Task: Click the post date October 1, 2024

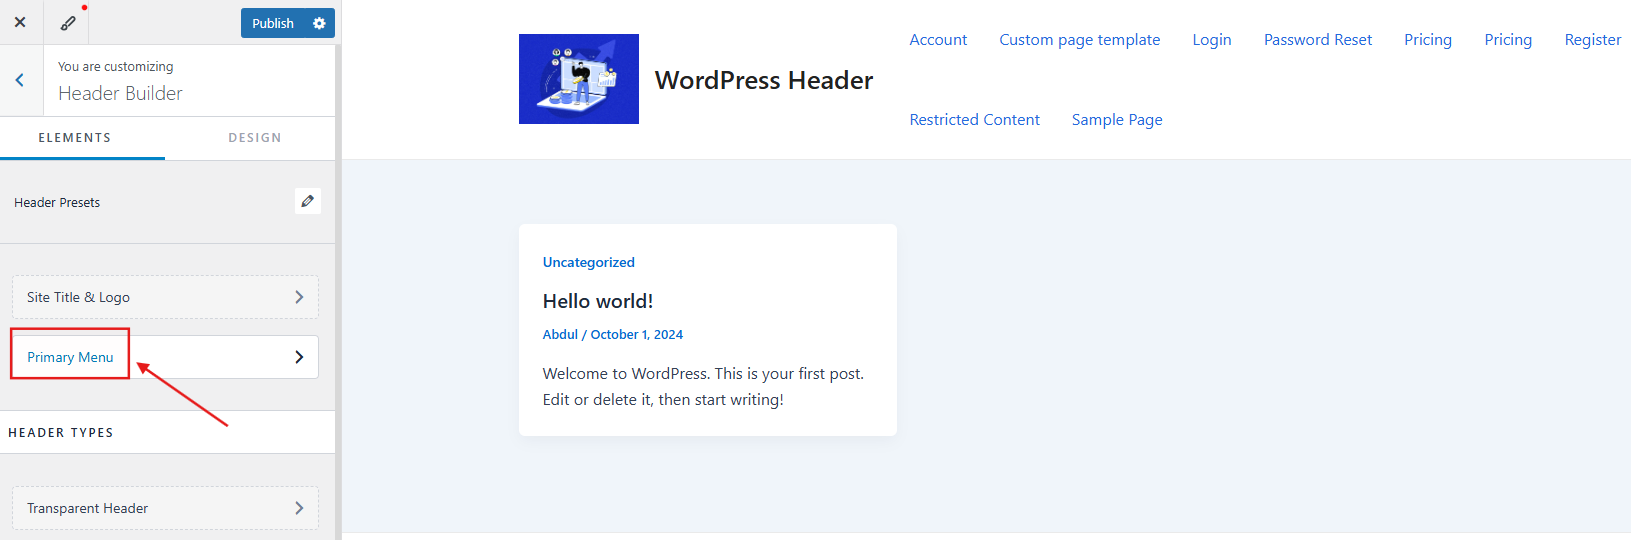Action: [637, 335]
